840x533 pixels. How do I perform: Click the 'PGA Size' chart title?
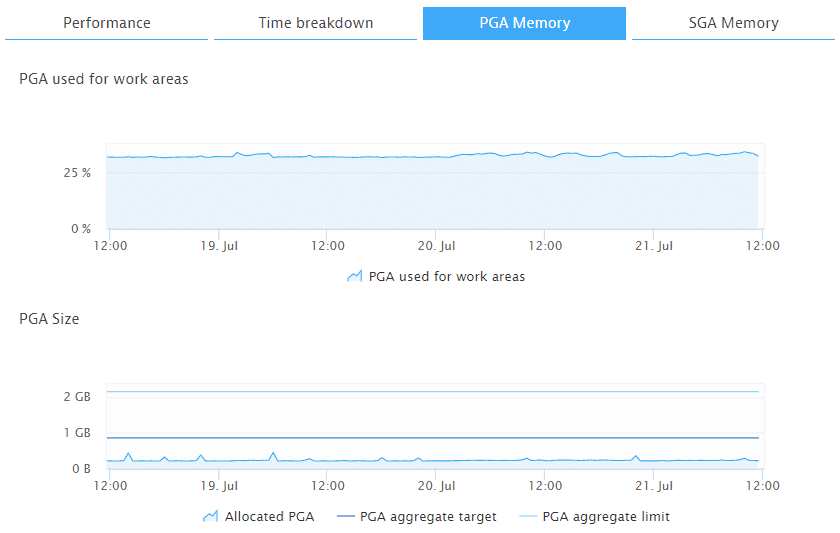[x=49, y=319]
